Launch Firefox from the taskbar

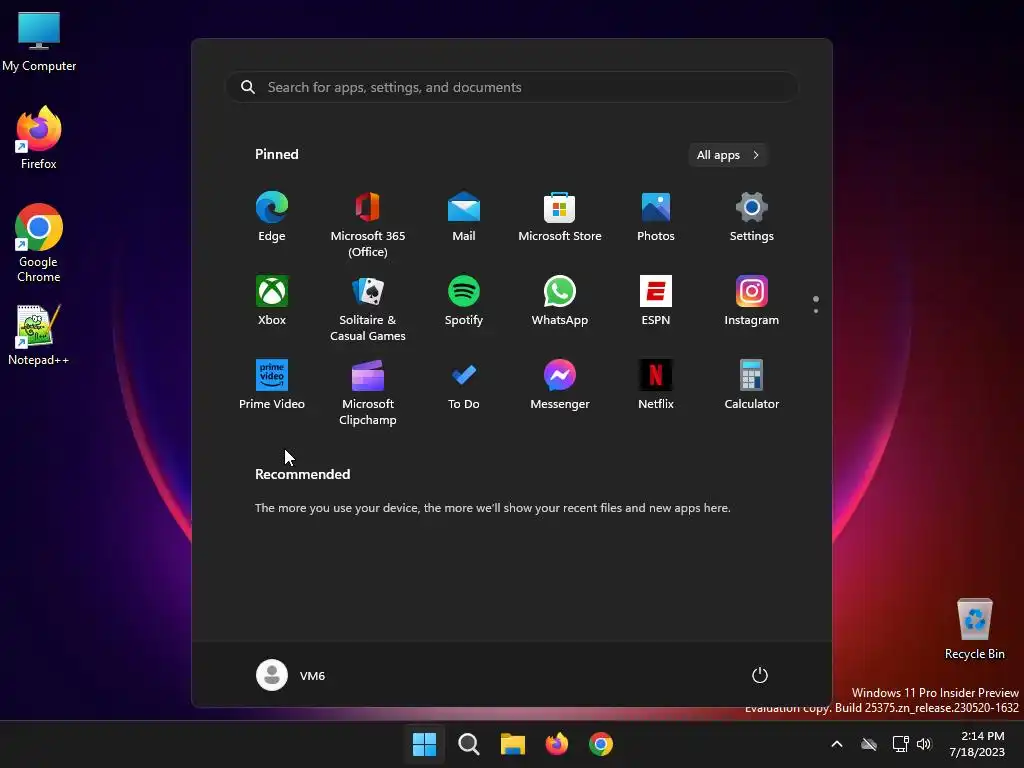pyautogui.click(x=556, y=744)
